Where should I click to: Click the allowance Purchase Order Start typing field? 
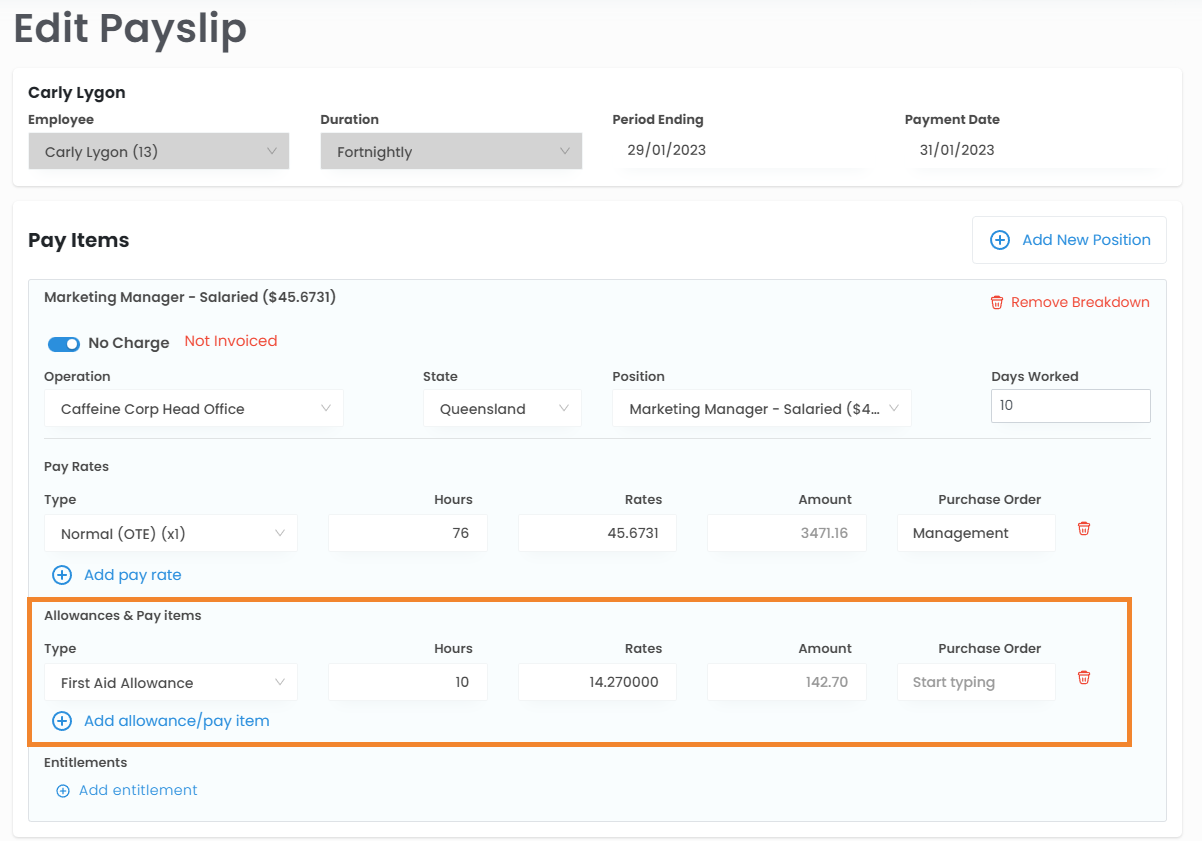[975, 683]
